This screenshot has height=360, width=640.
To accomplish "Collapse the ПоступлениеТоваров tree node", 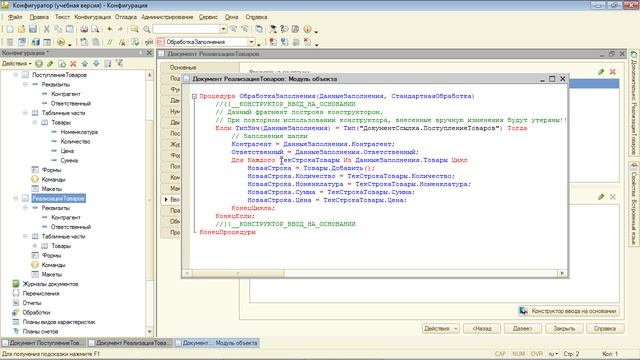I will point(16,75).
